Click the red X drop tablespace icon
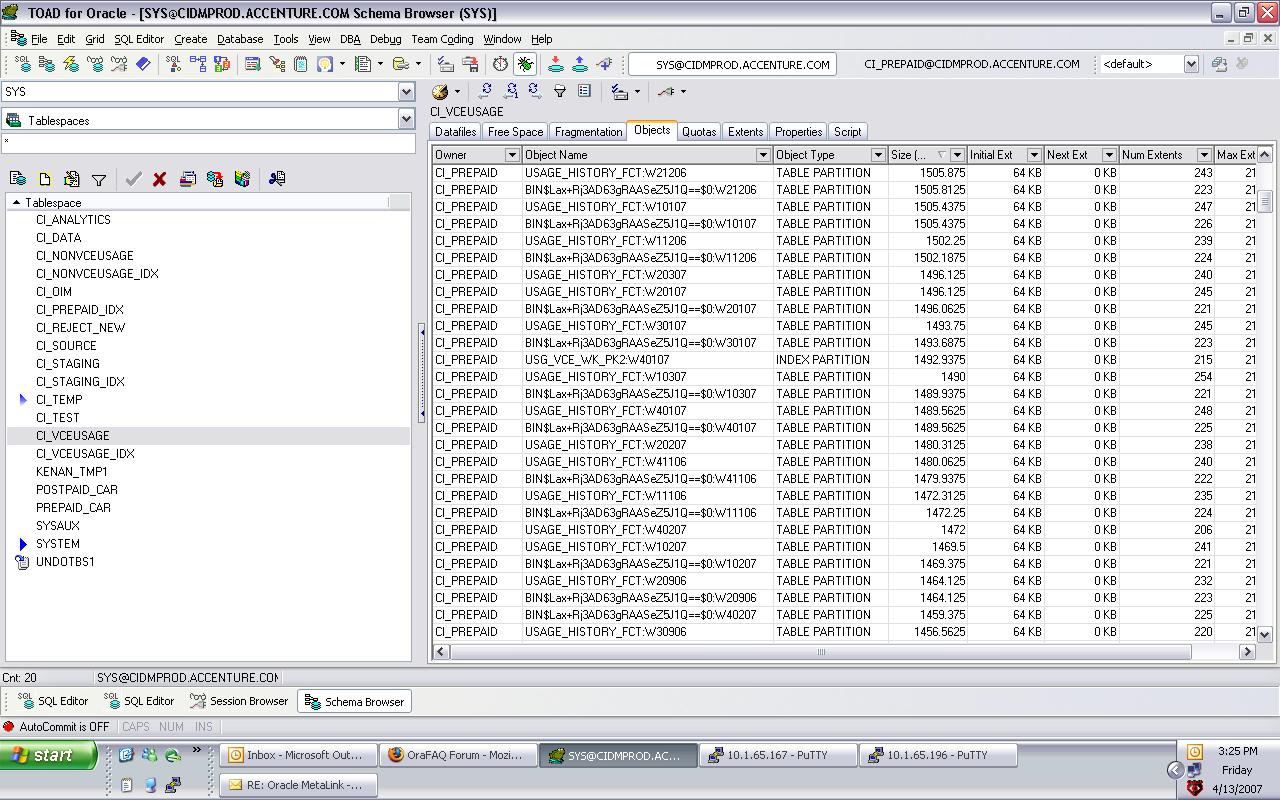Image resolution: width=1280 pixels, height=800 pixels. click(159, 179)
